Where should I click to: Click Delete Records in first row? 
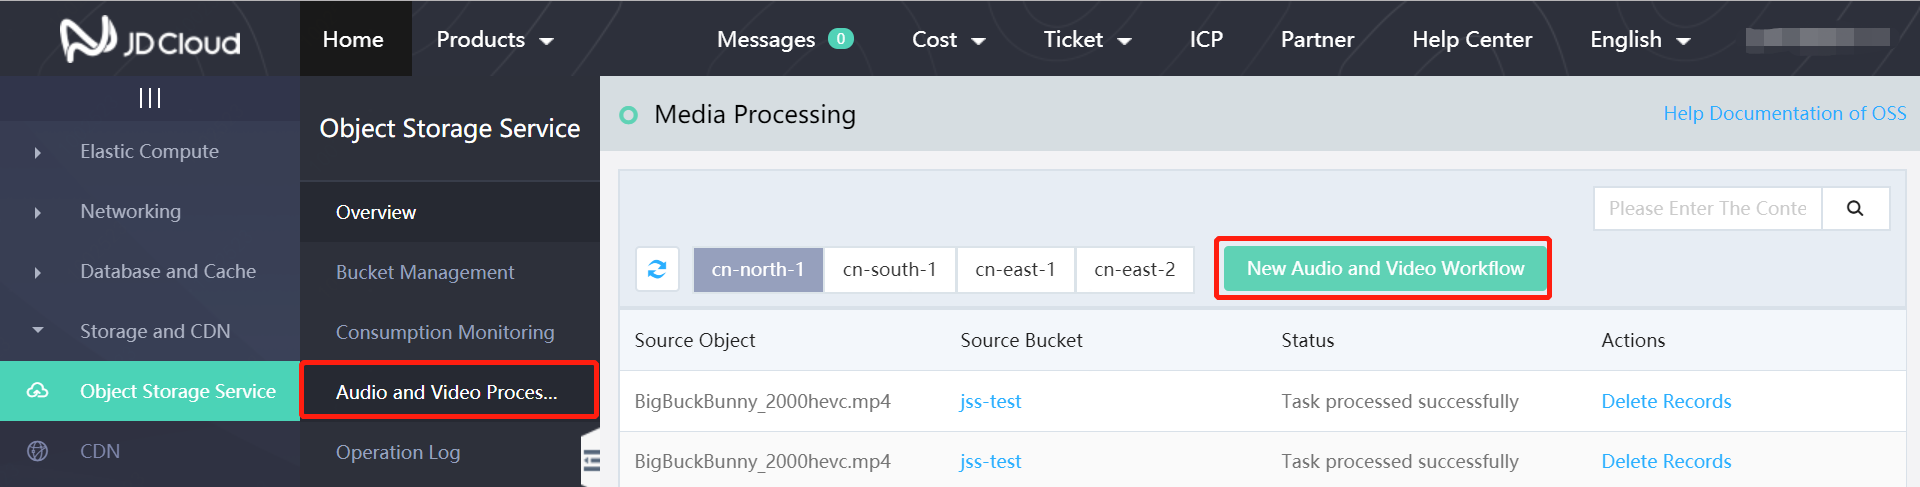coord(1666,401)
